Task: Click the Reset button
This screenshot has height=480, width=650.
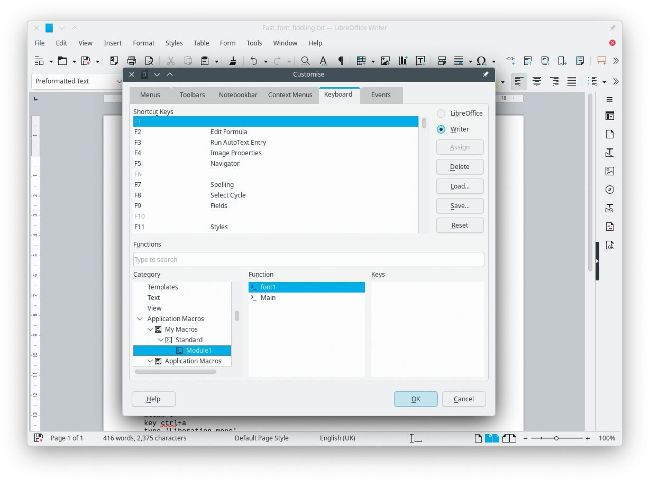Action: [x=459, y=226]
